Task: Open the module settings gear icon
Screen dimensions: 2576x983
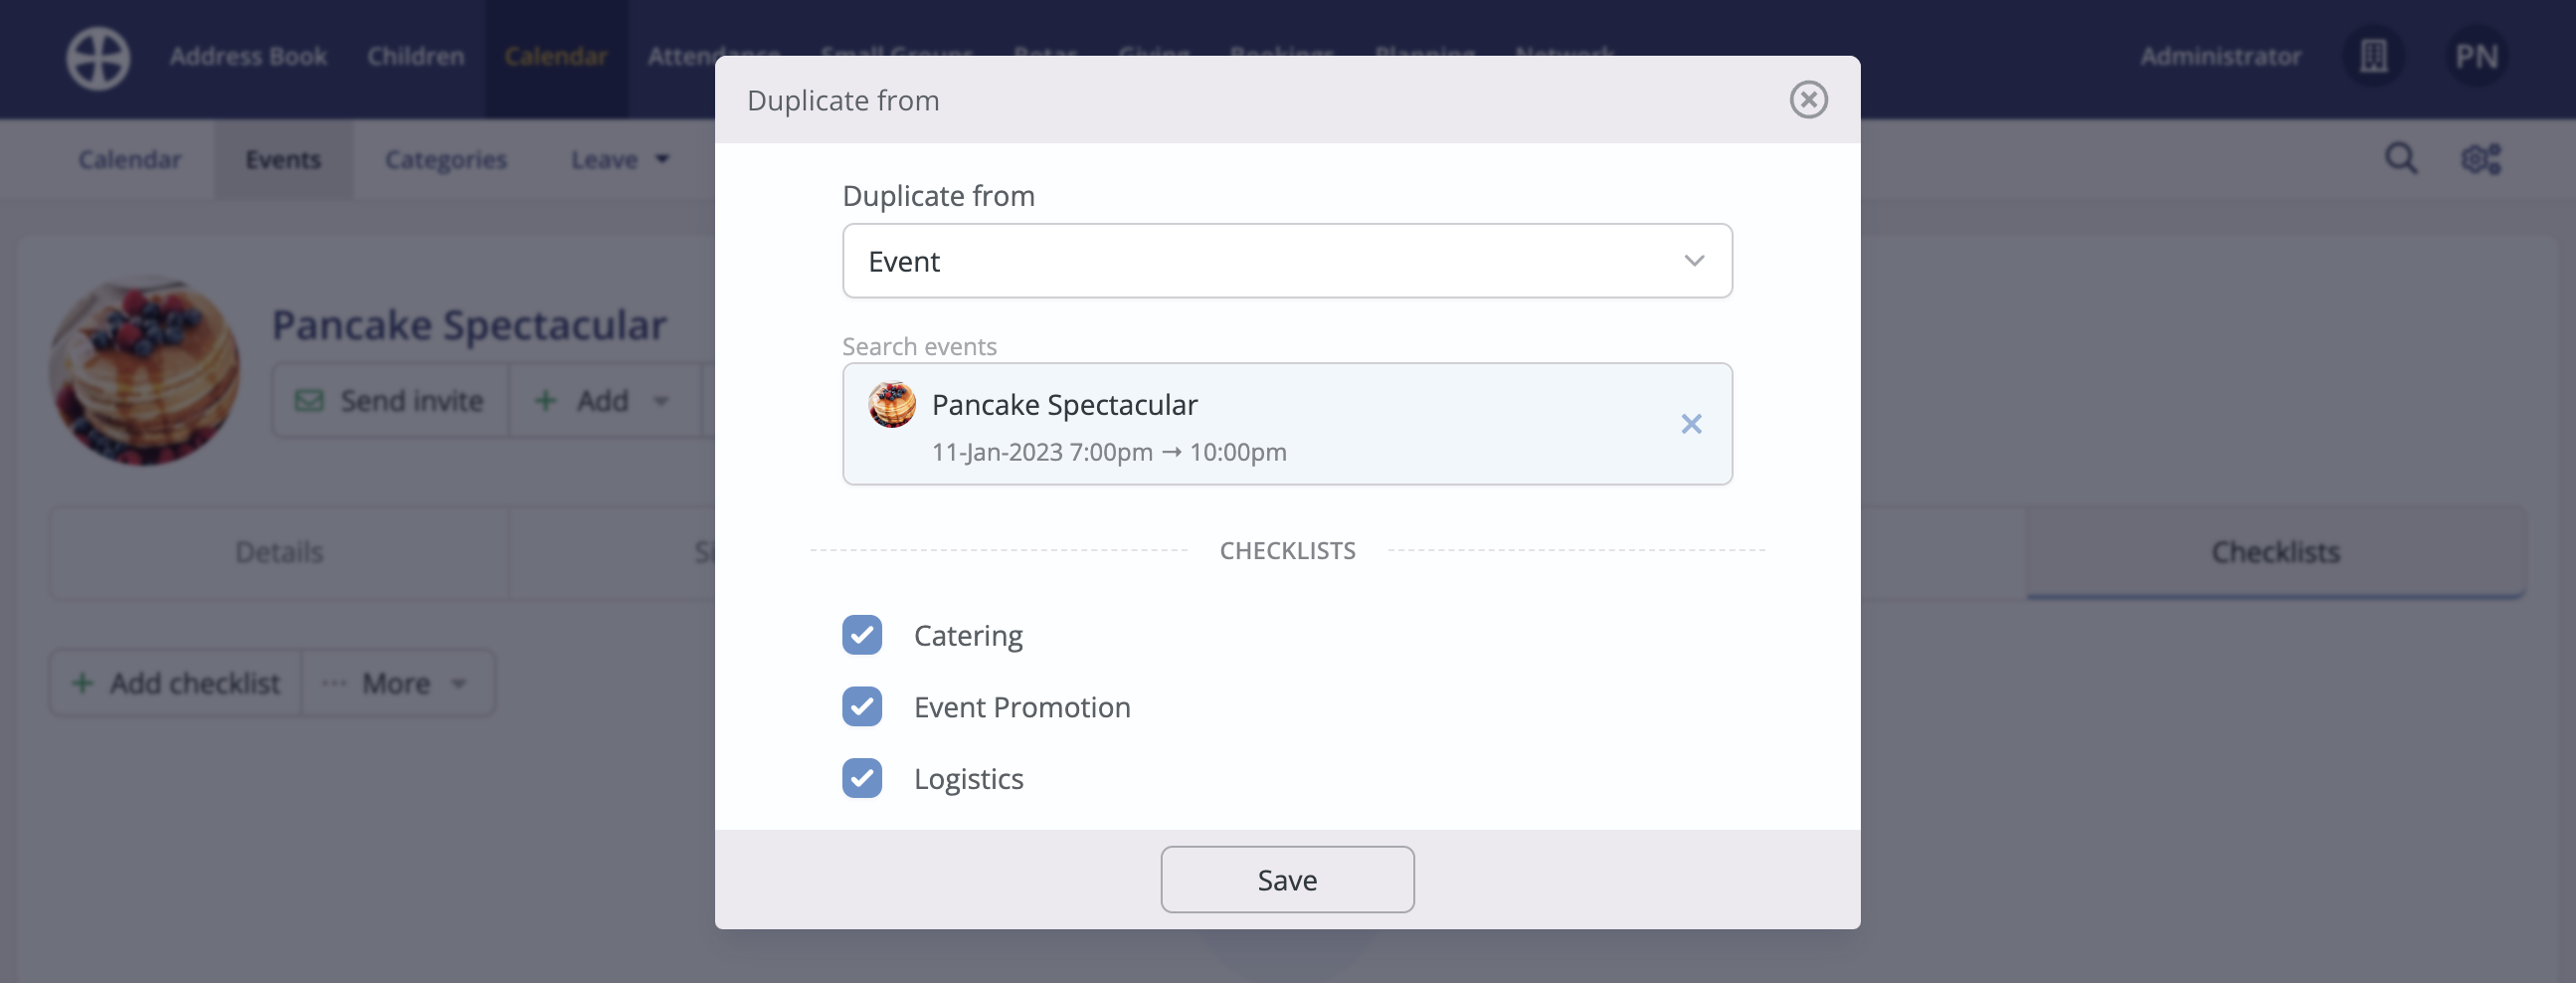Action: coord(2481,159)
